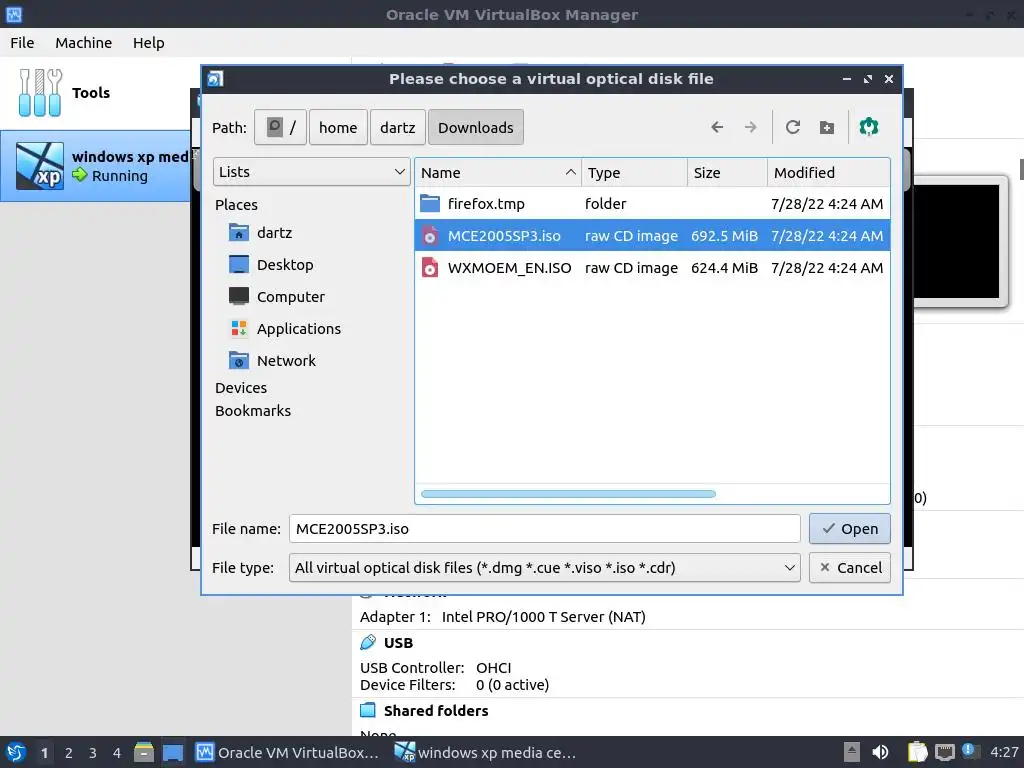Image resolution: width=1024 pixels, height=768 pixels.
Task: Expand the Devices section in the sidebar
Action: pyautogui.click(x=241, y=388)
